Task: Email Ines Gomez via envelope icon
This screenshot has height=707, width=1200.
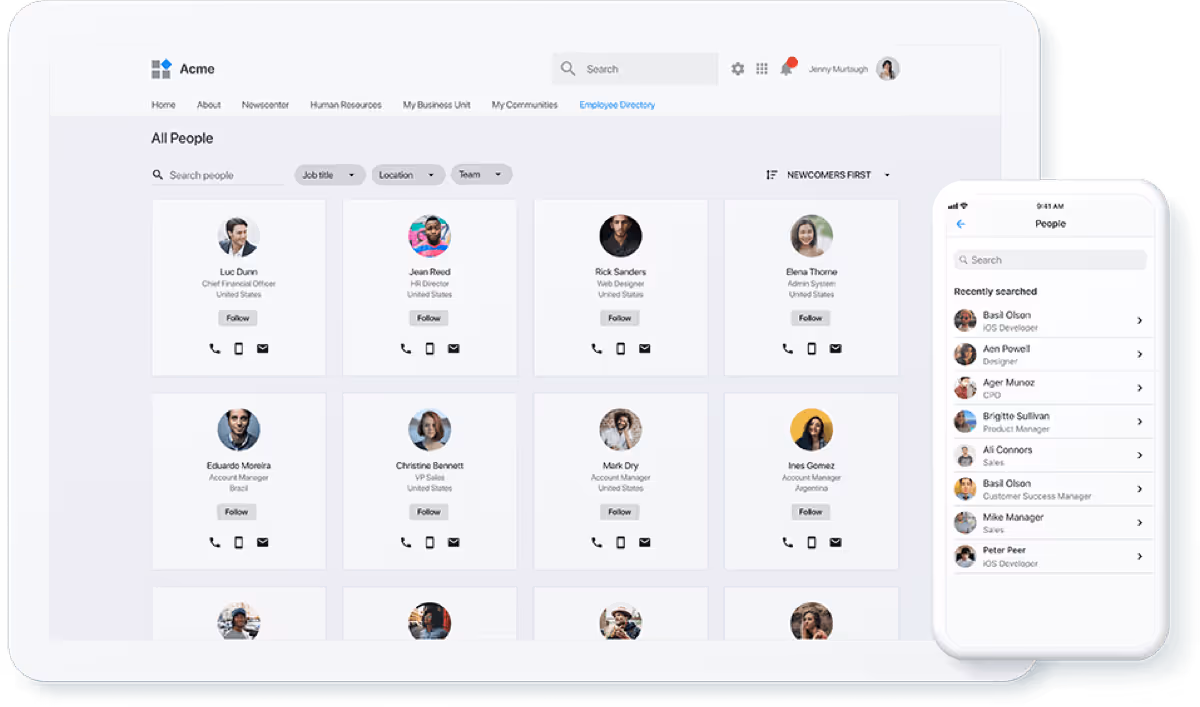Action: pos(836,543)
